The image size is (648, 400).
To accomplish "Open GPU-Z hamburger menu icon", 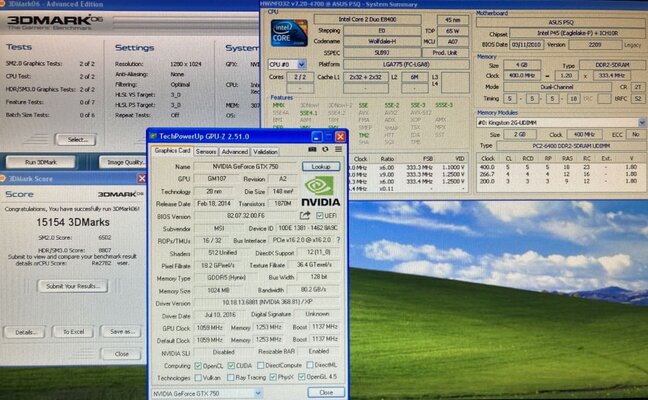I will coord(338,150).
